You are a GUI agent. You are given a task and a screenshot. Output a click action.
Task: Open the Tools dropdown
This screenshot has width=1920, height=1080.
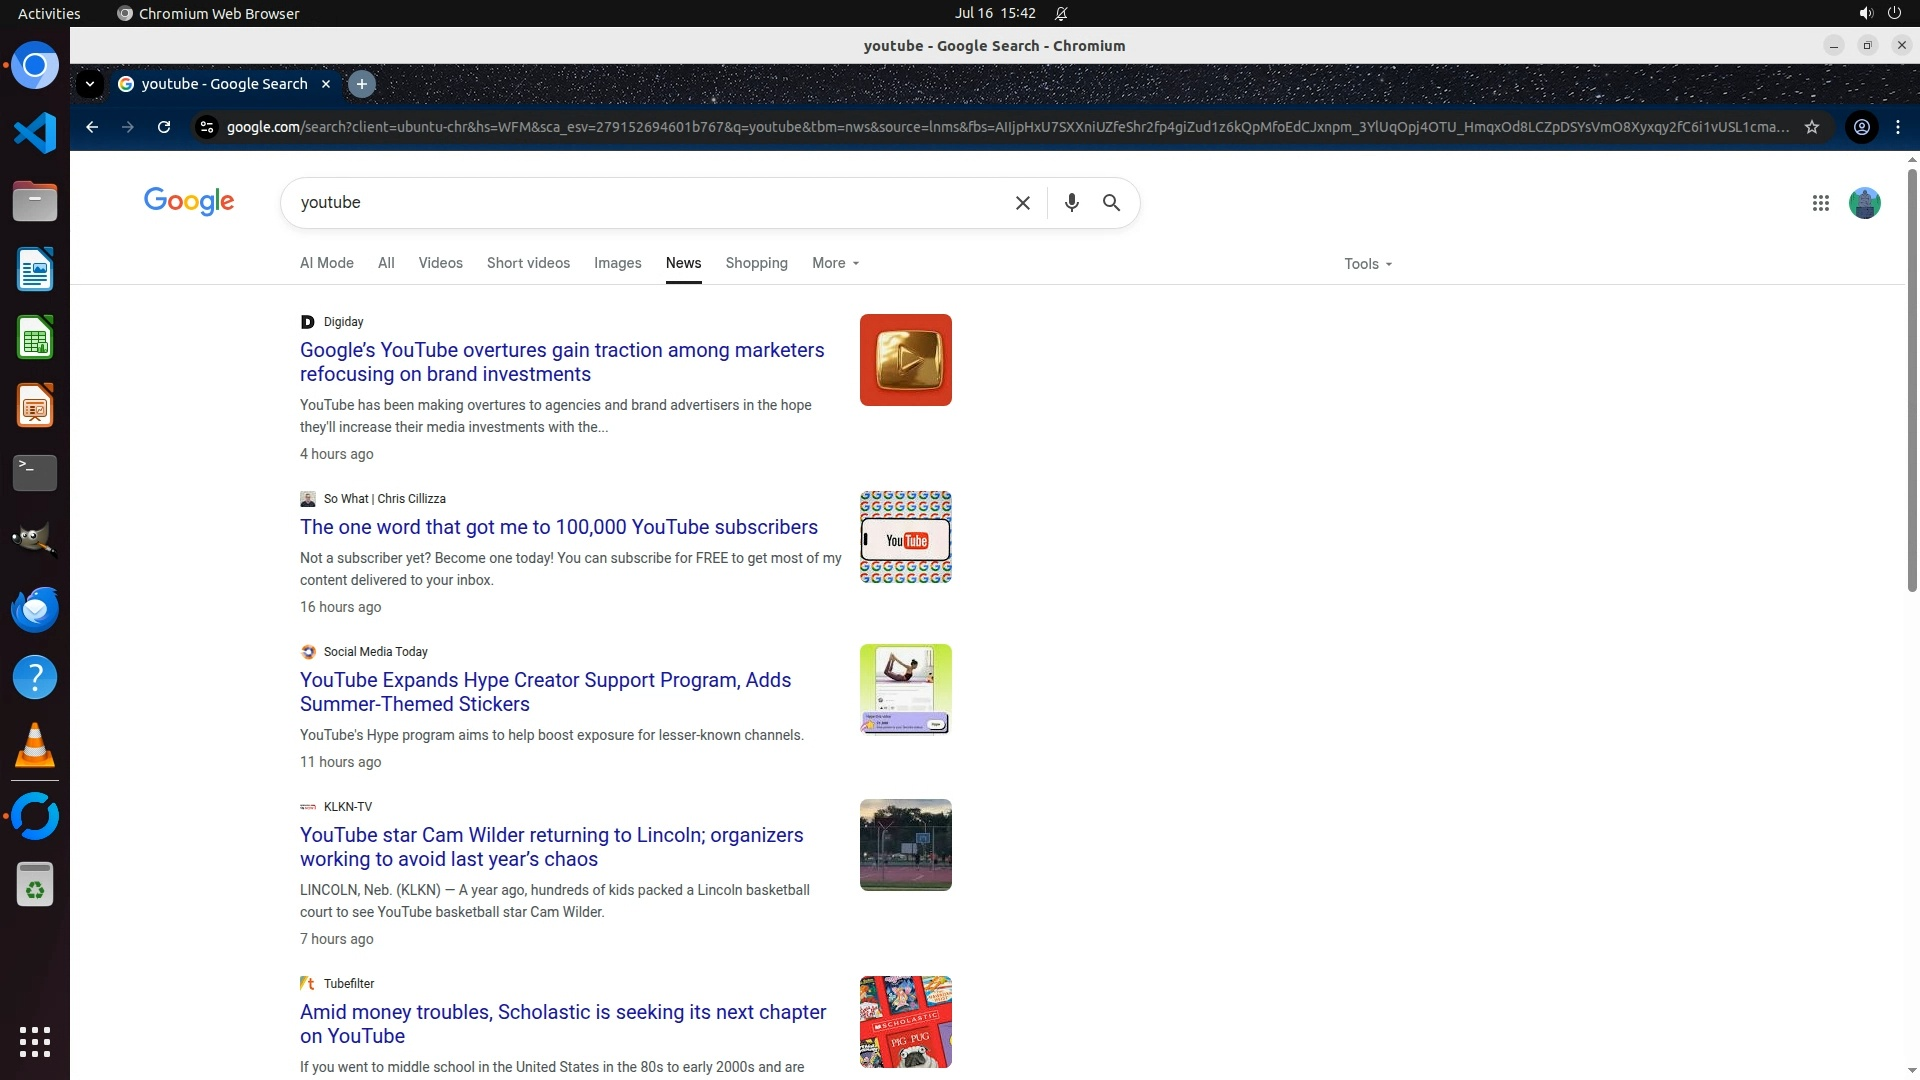click(1367, 264)
